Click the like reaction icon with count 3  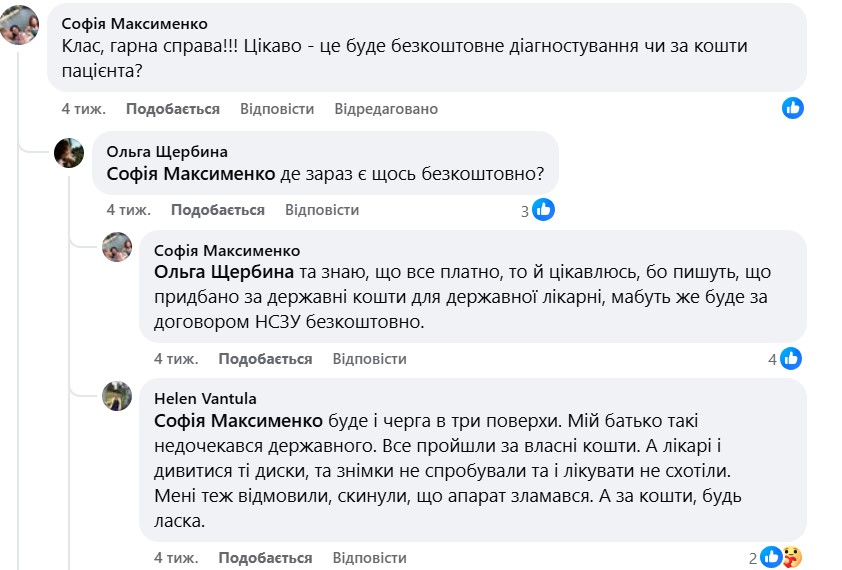point(543,210)
